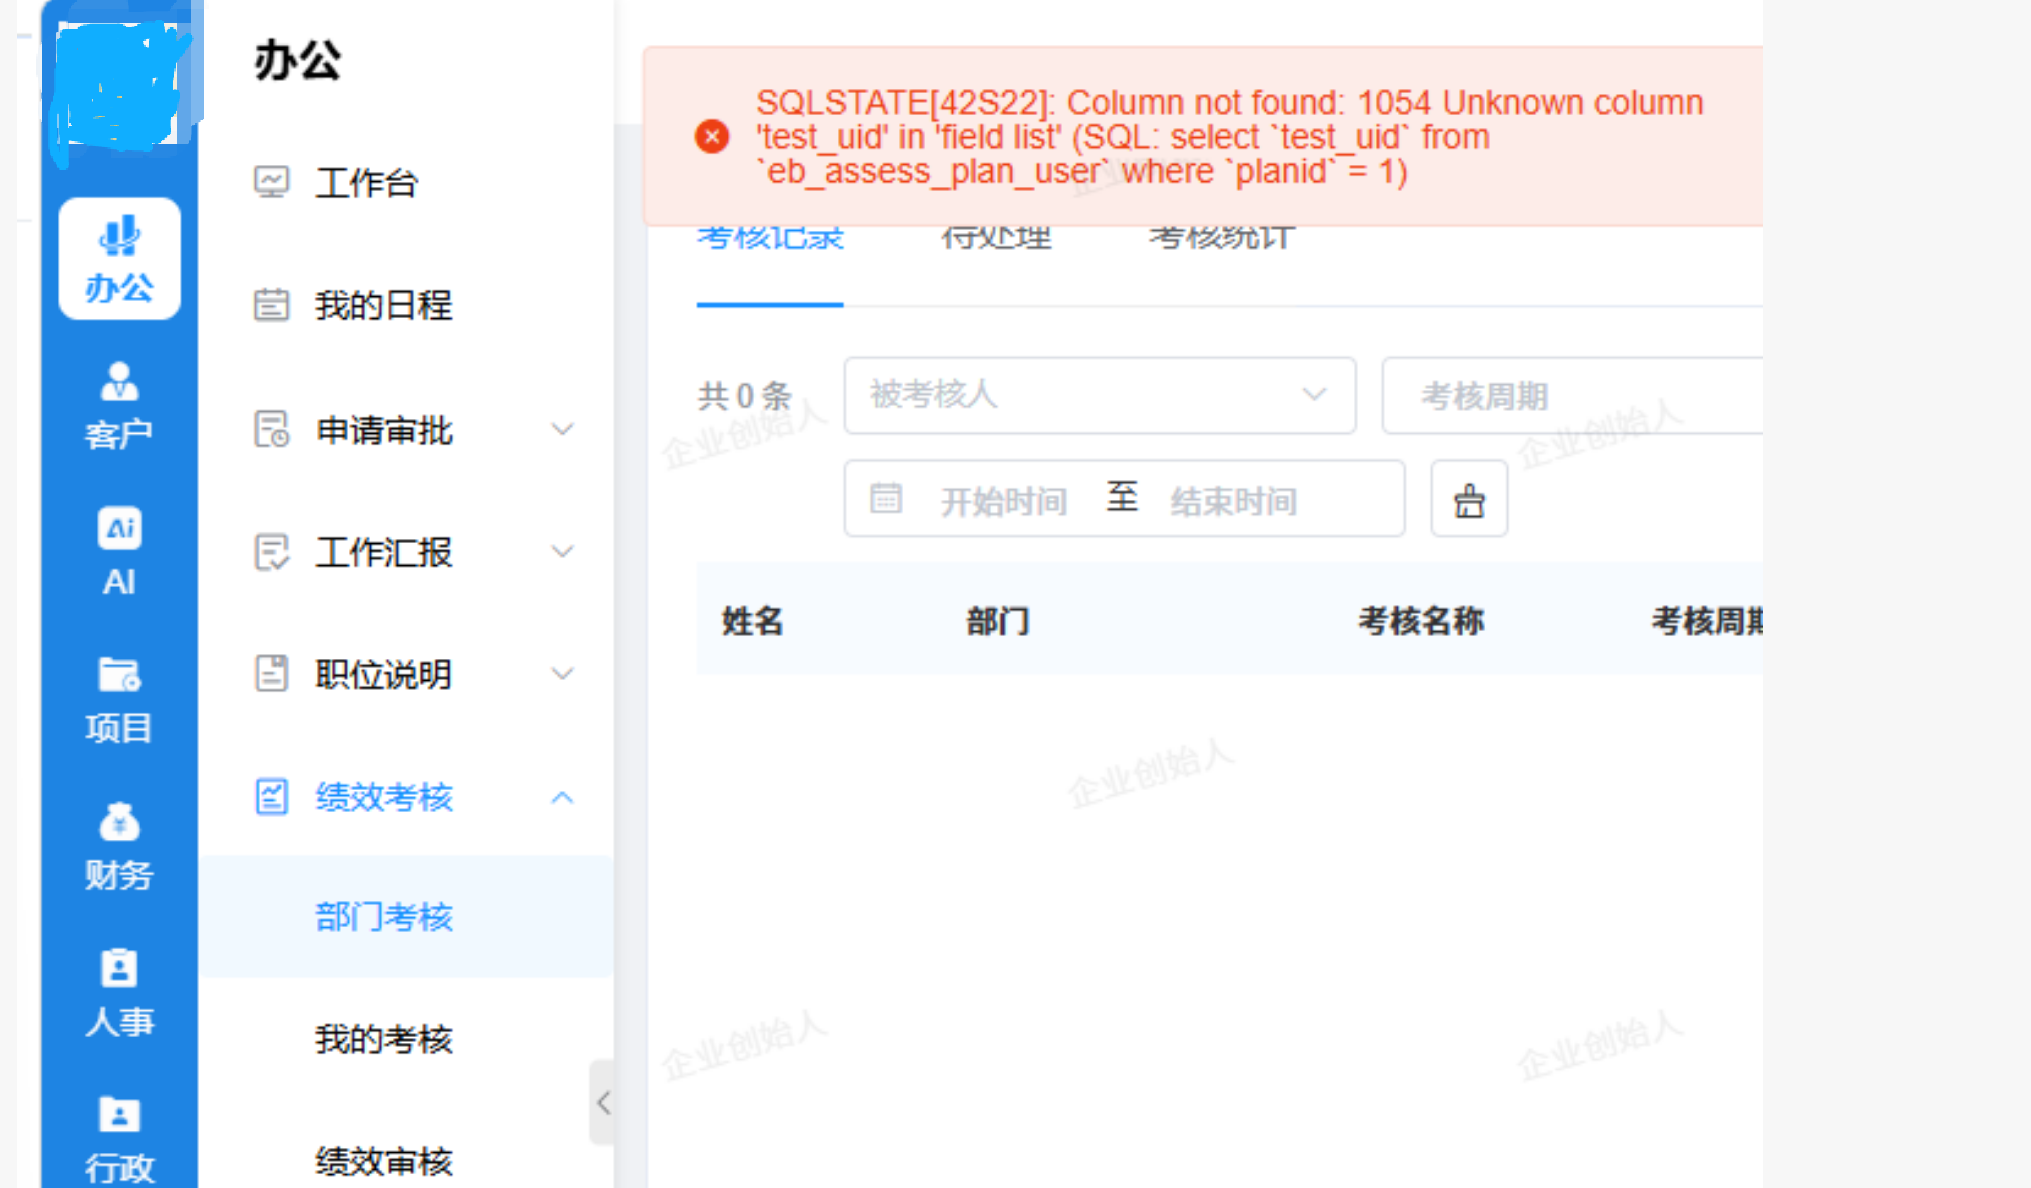The image size is (2031, 1188).
Task: Click the 开始时间 date input
Action: (x=1004, y=500)
